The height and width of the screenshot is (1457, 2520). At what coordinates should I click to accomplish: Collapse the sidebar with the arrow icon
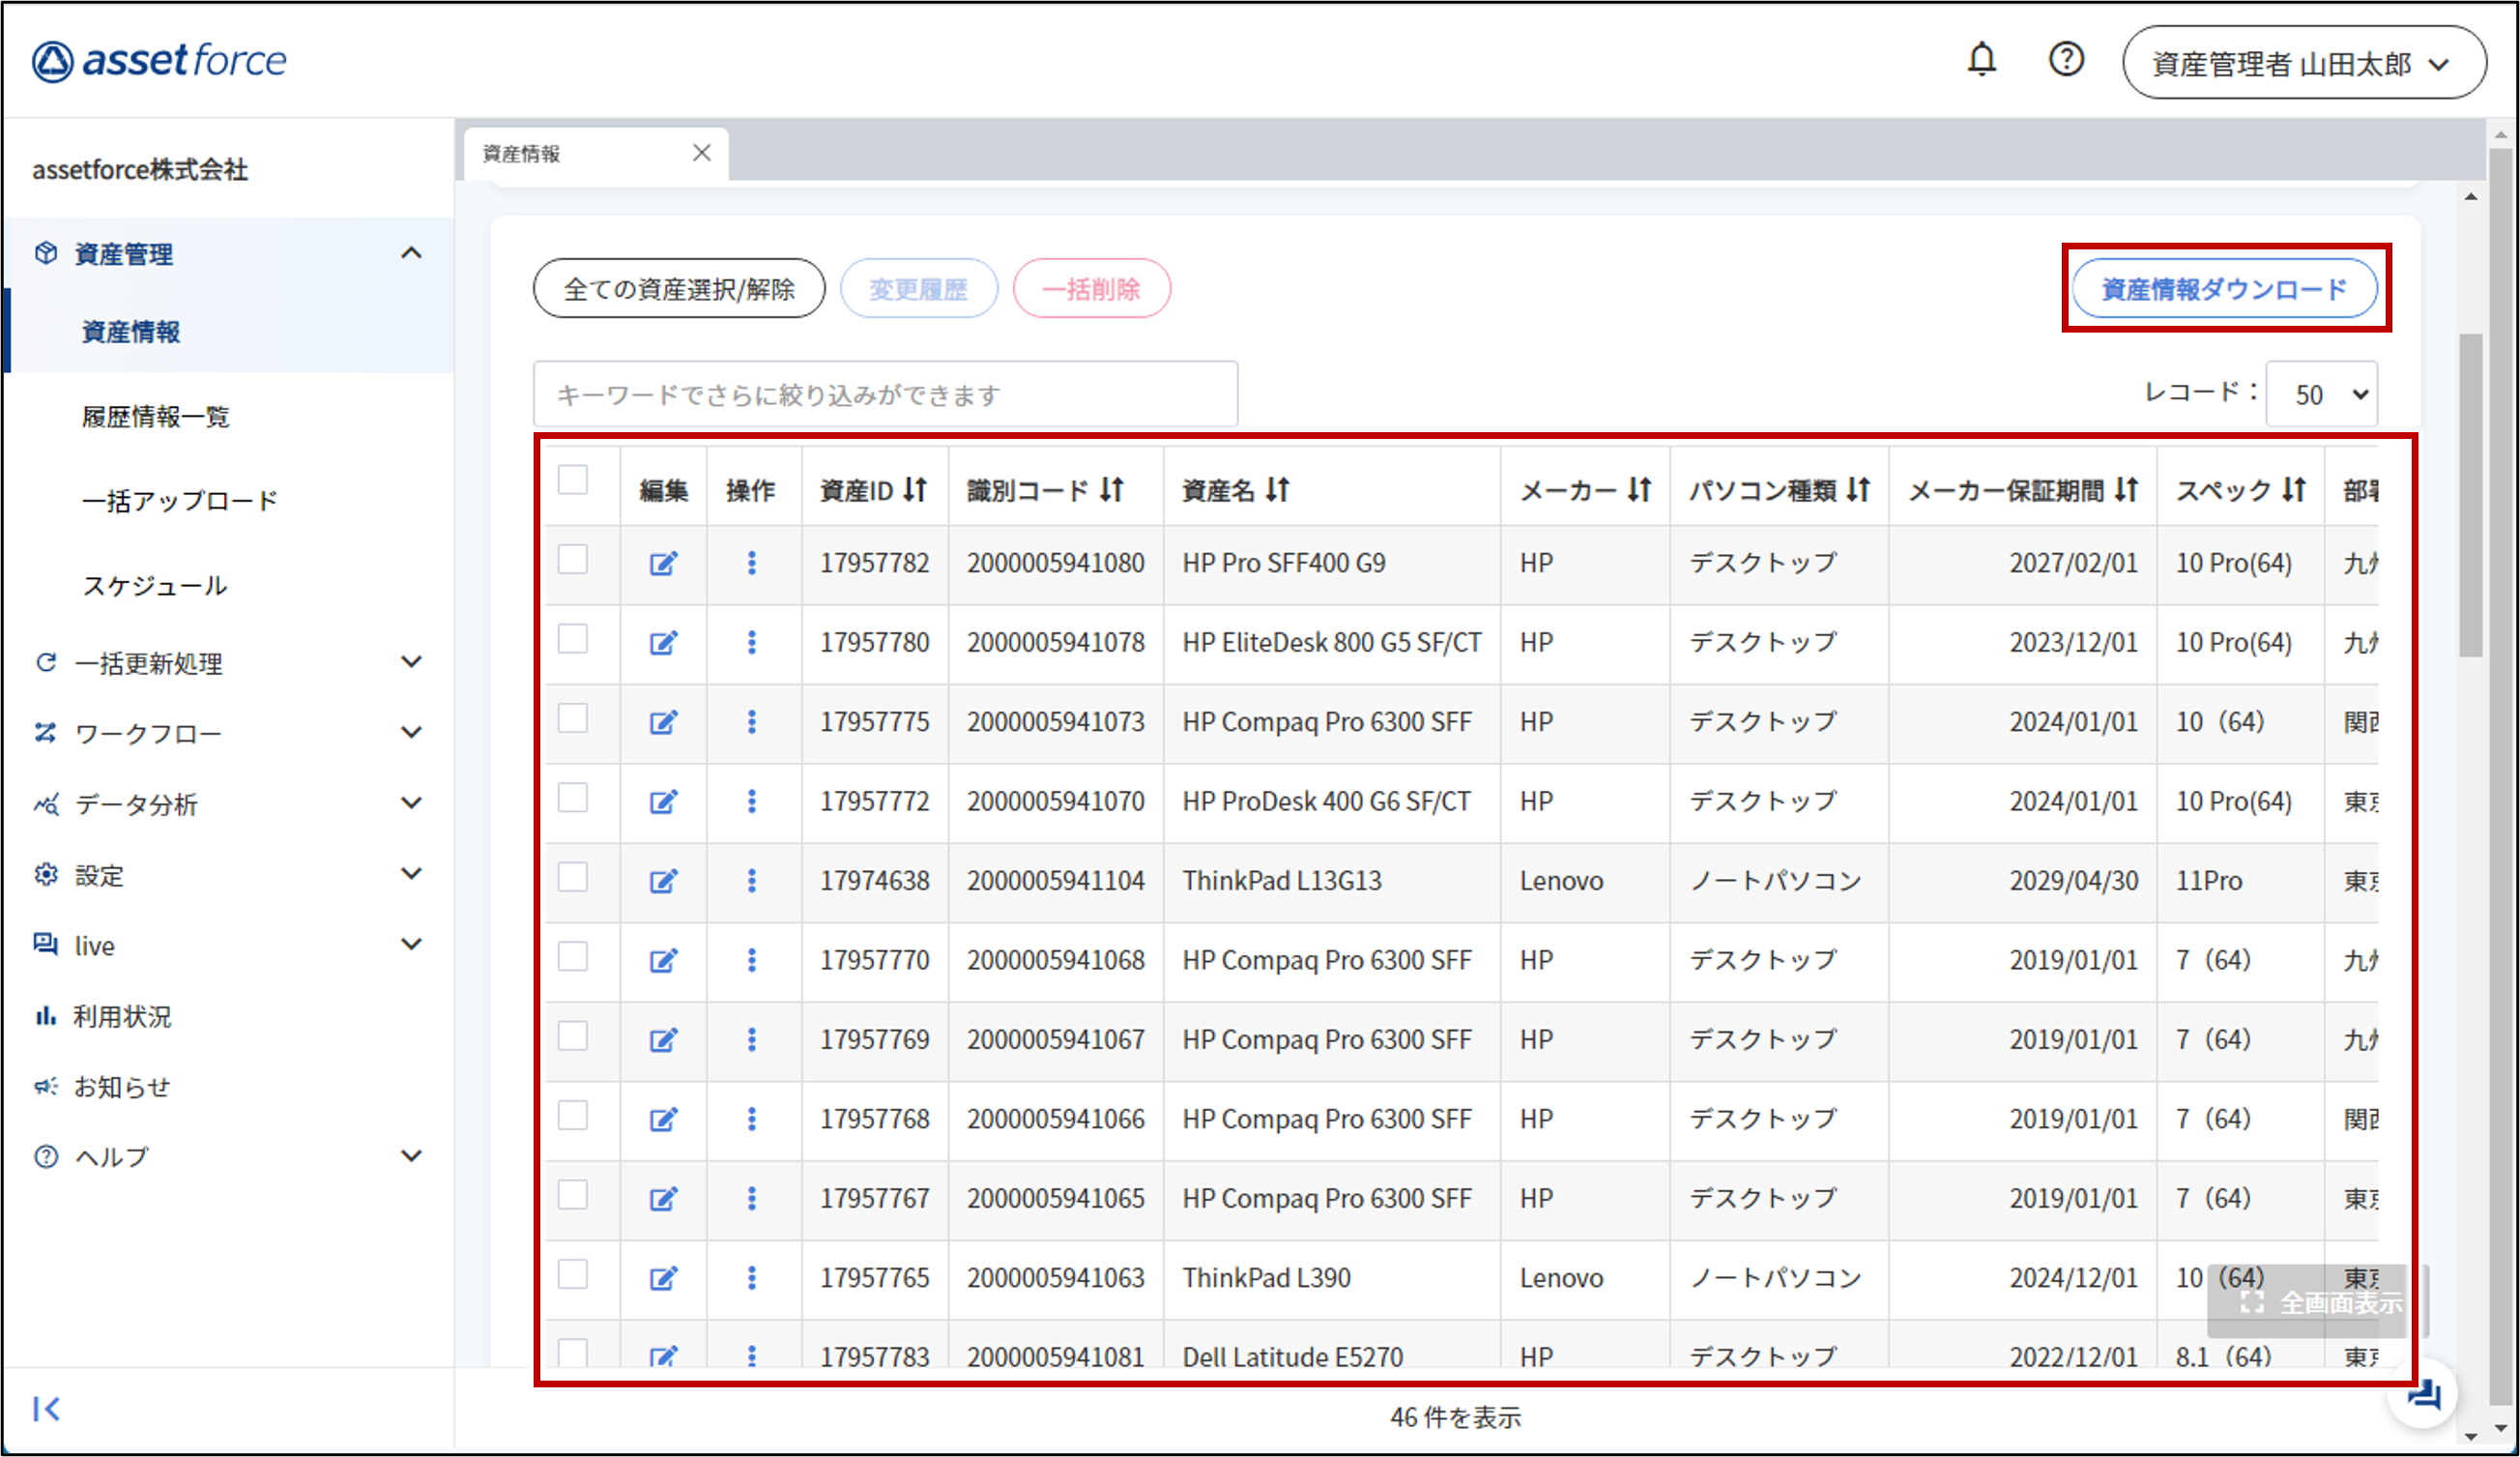(x=46, y=1409)
